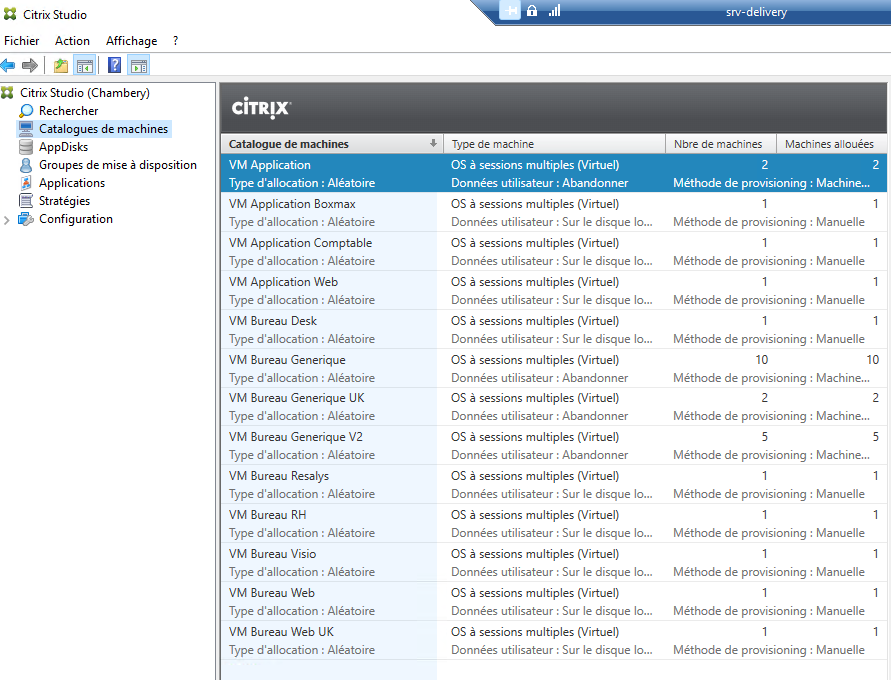
Task: Select AppDisks in the tree
Action: [63, 147]
